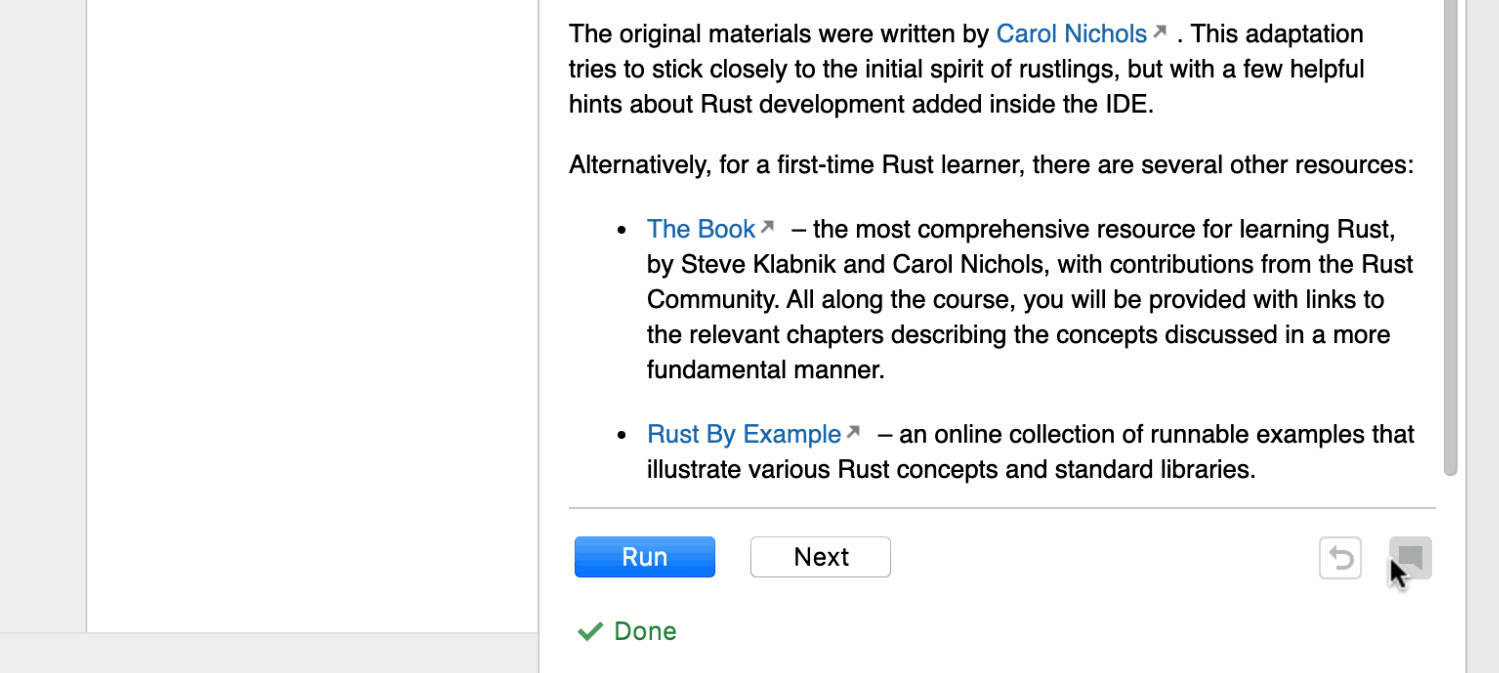The height and width of the screenshot is (673, 1499).
Task: Click inside the empty editor pane on left
Action: [x=312, y=315]
